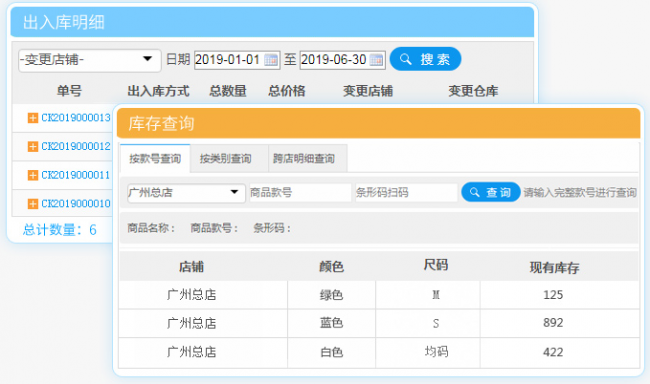The width and height of the screenshot is (650, 384).
Task: Click the 现有库存 column header
Action: coord(555,267)
